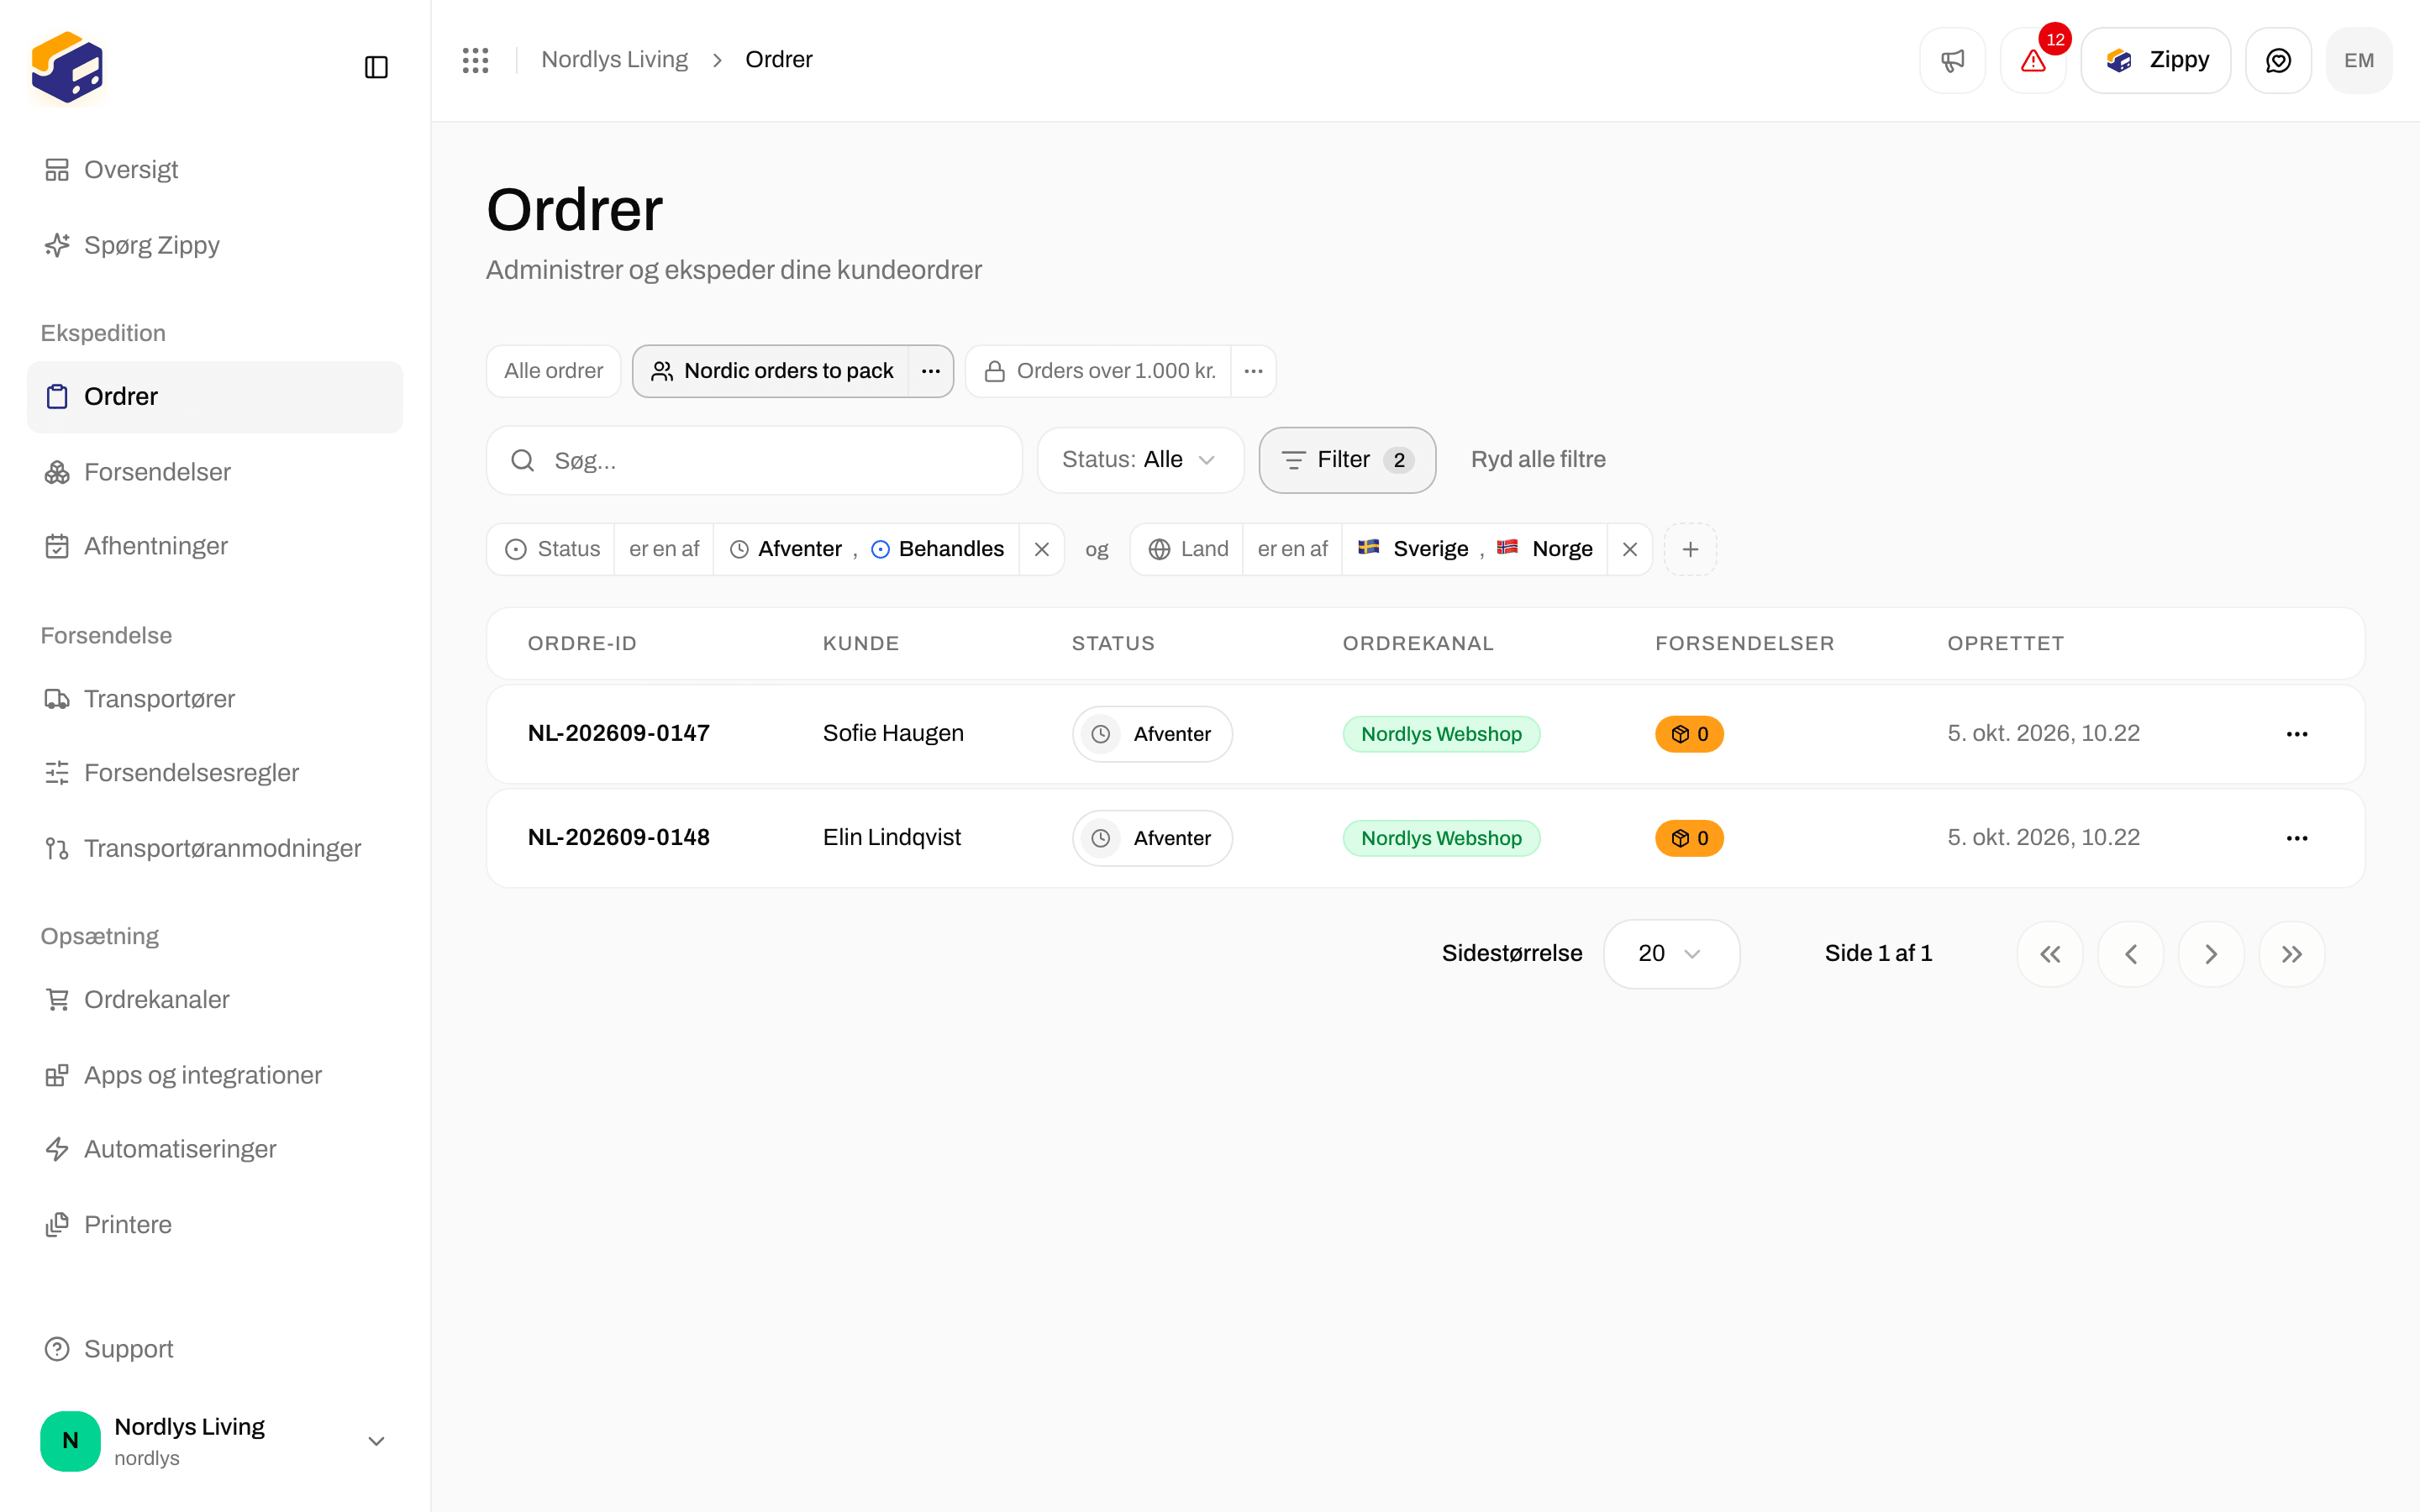Screen dimensions: 2420x1512
Task: Open Spørg Zippy in the sidebar
Action: click(214, 245)
